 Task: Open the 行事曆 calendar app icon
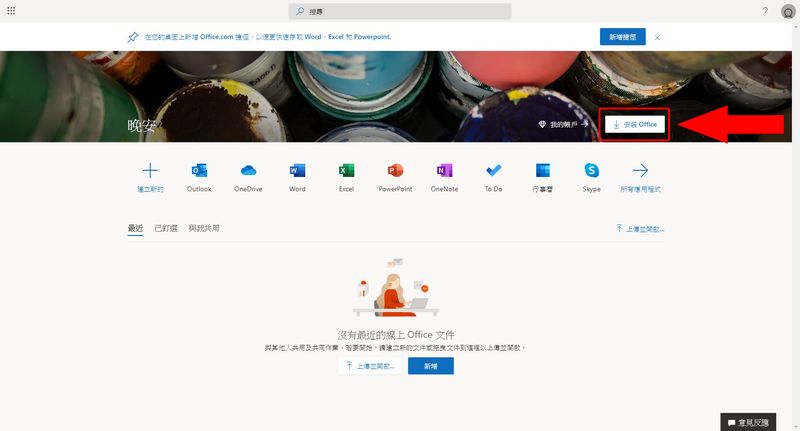(x=542, y=170)
